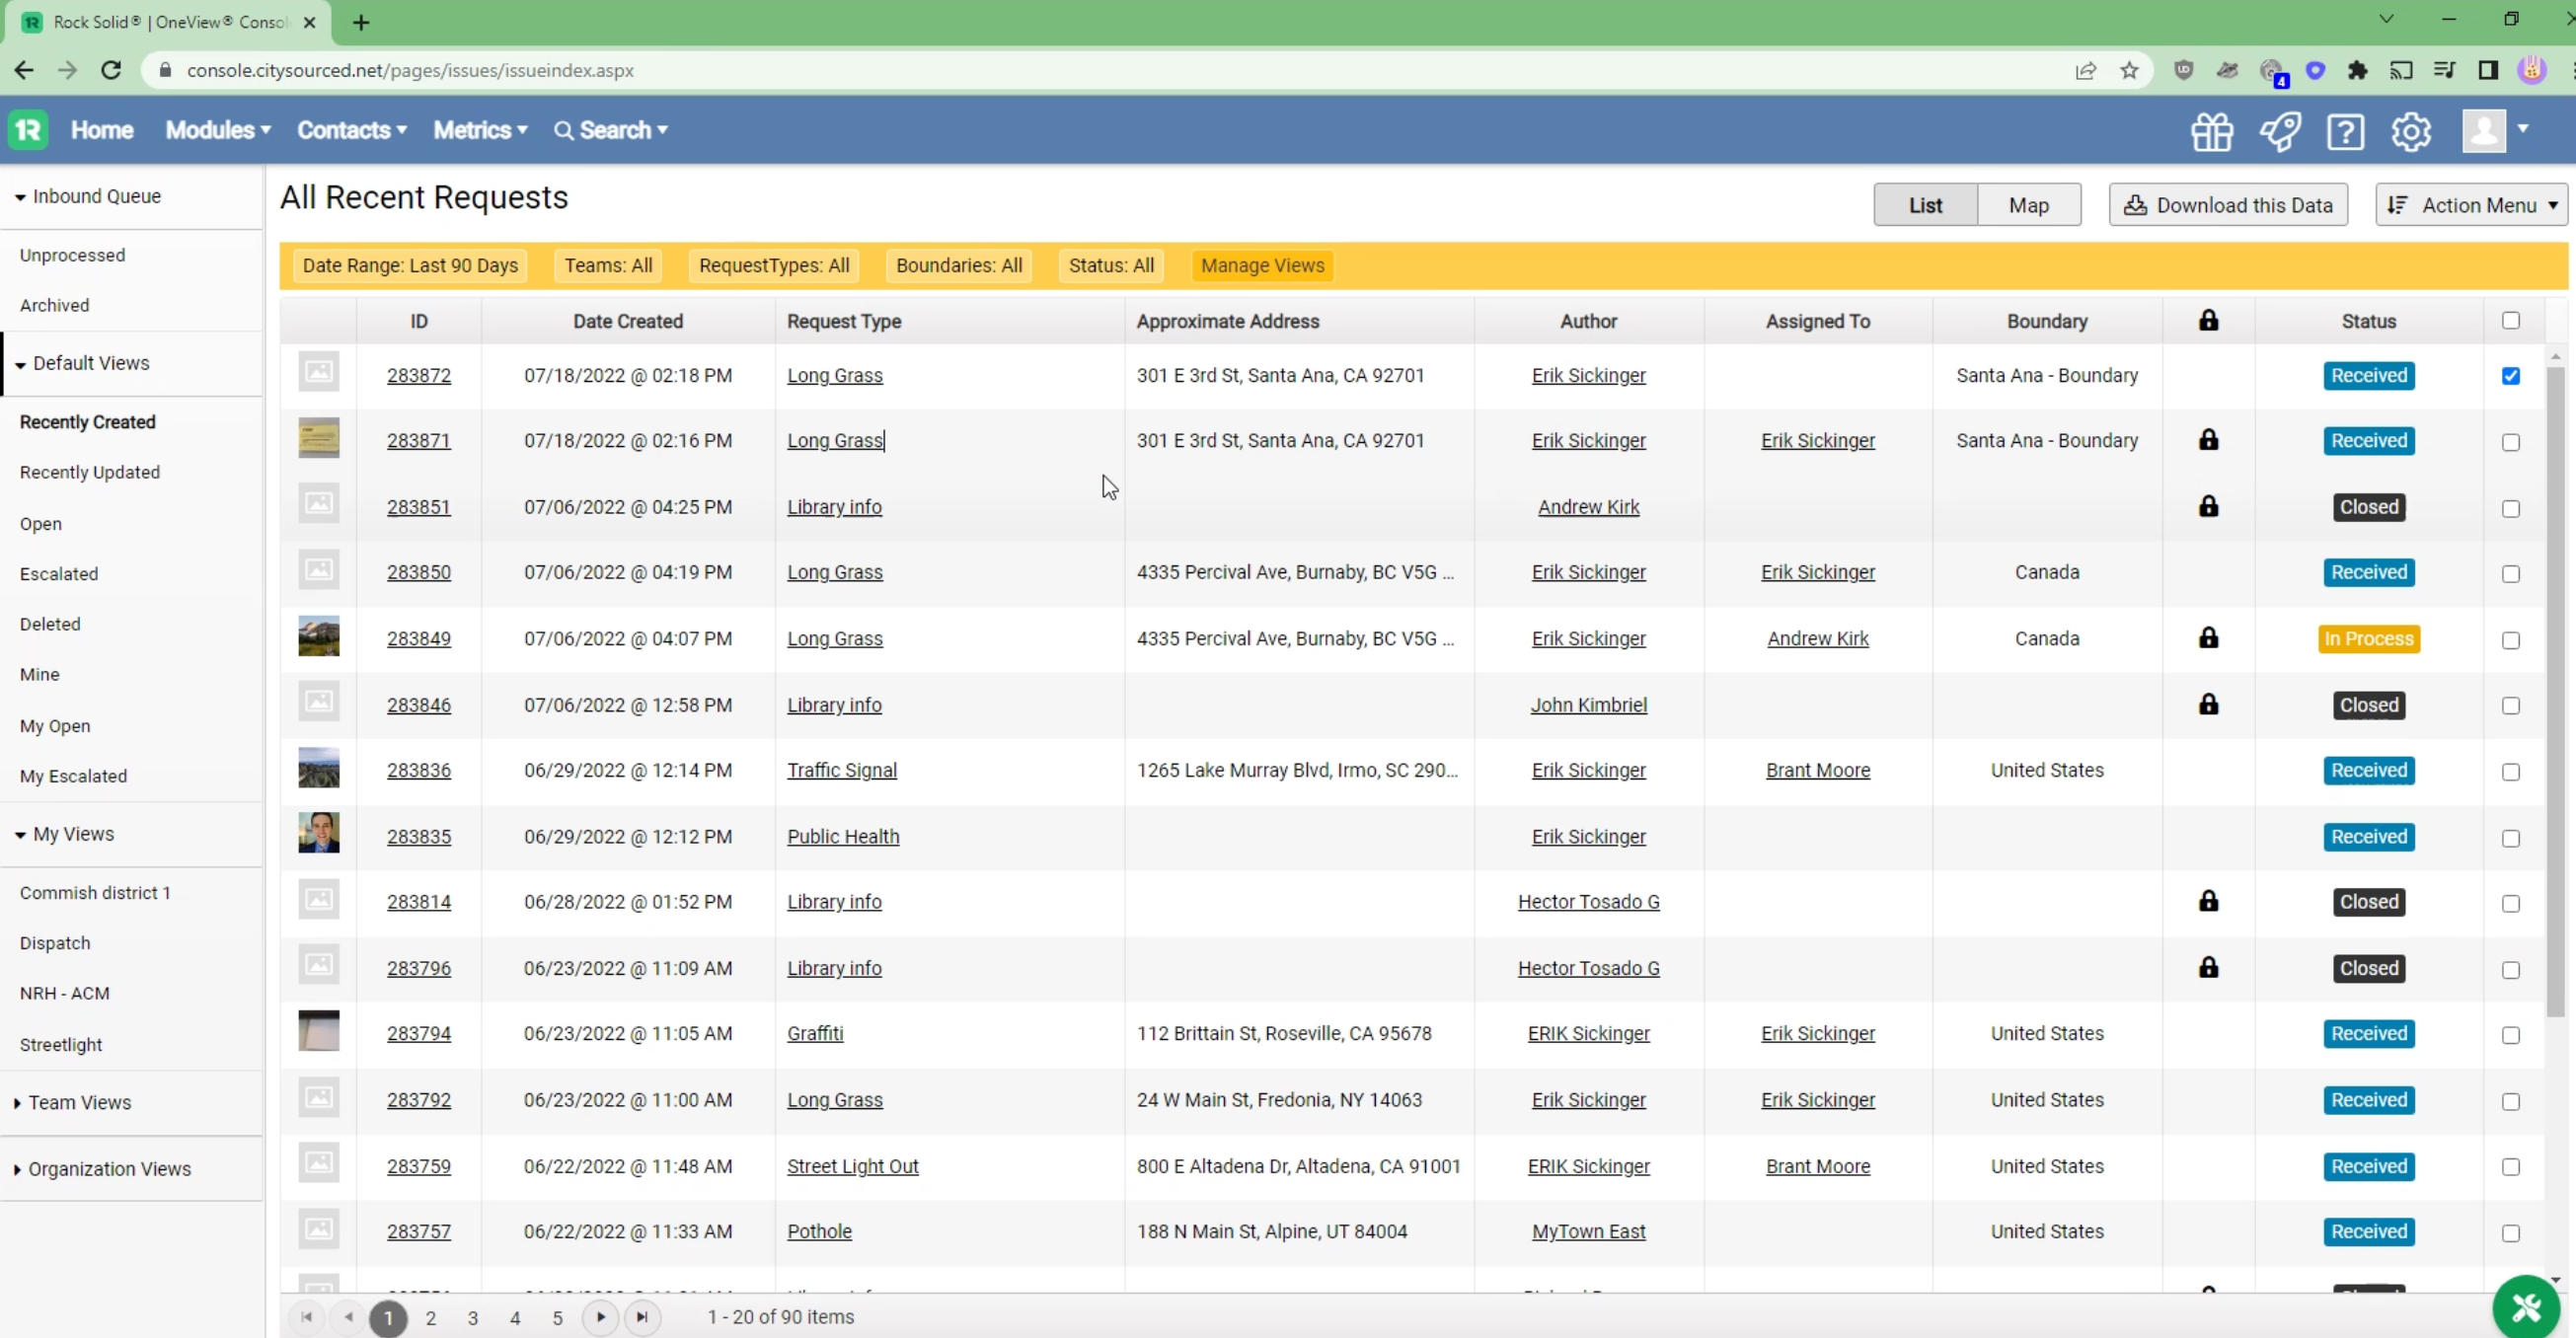Open request 283796 via its ID link
The height and width of the screenshot is (1338, 2576).
pos(418,967)
